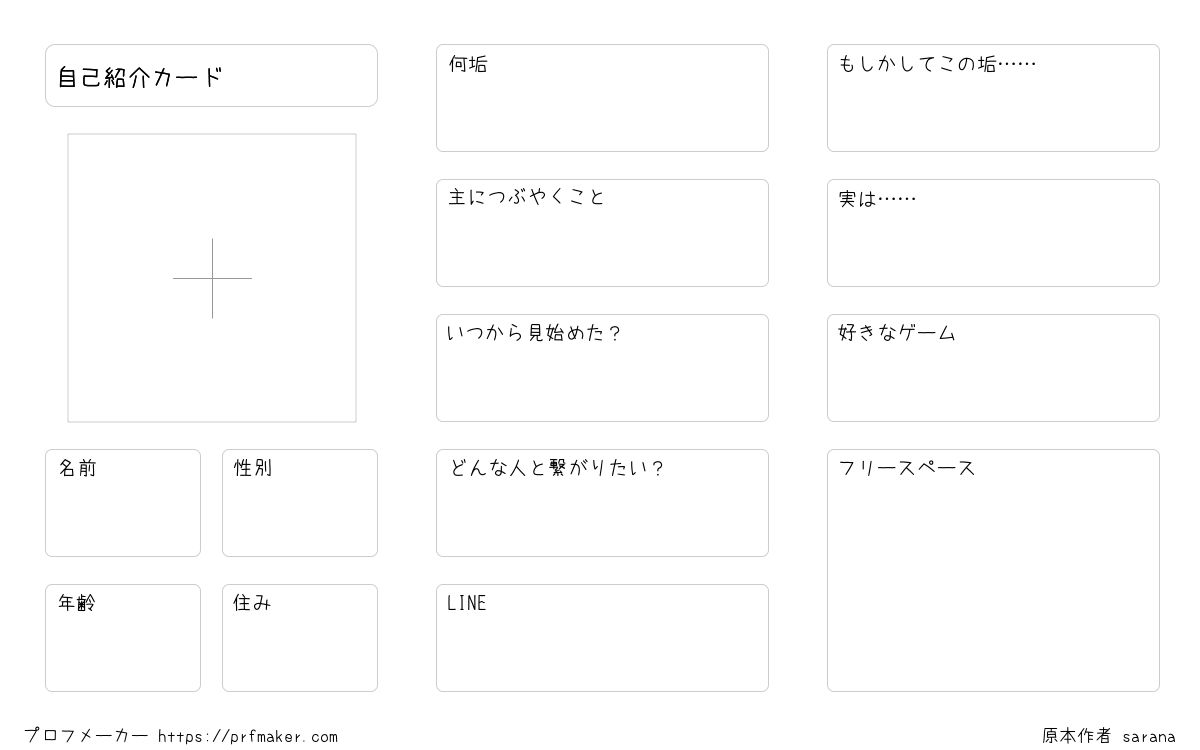The height and width of the screenshot is (750, 1200).
Task: Click the 性別 gender box
Action: coord(300,503)
